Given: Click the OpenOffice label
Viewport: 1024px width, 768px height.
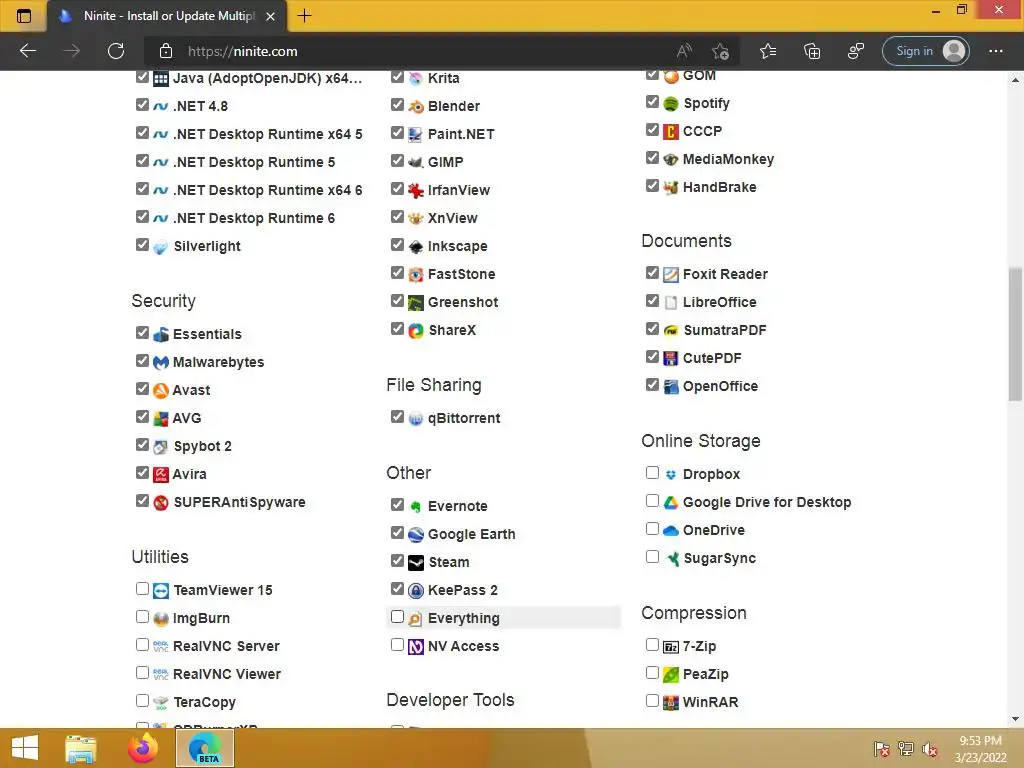Looking at the screenshot, I should 720,387.
